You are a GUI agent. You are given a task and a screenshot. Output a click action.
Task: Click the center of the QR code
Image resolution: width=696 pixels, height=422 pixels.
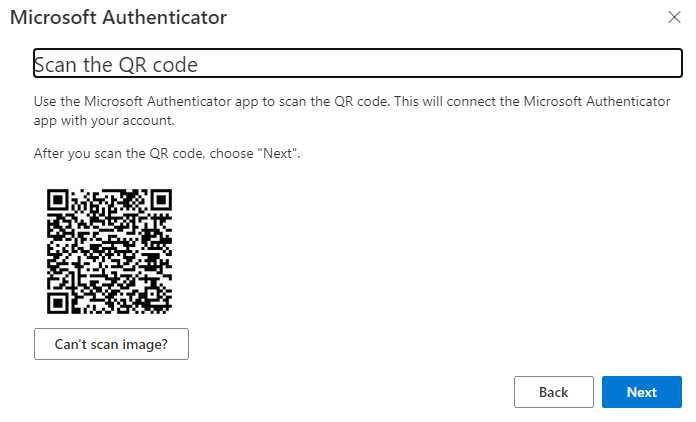110,250
